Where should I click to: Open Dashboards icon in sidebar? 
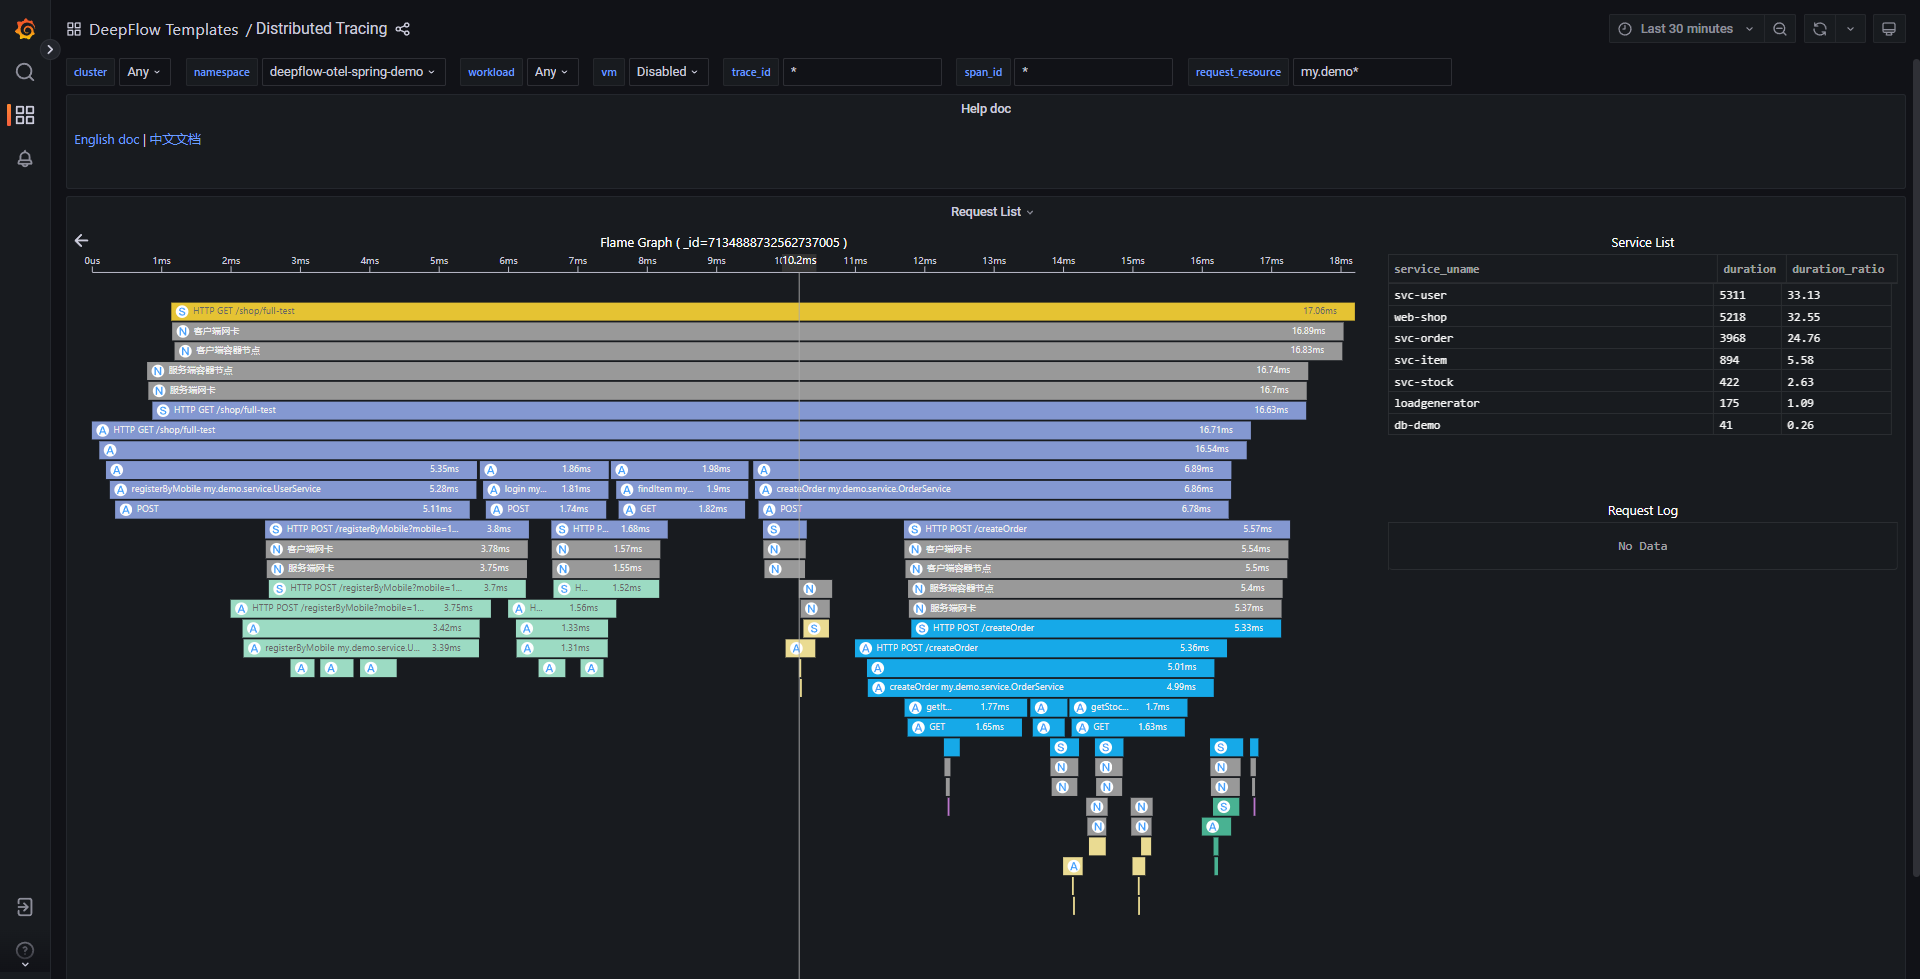tap(25, 115)
